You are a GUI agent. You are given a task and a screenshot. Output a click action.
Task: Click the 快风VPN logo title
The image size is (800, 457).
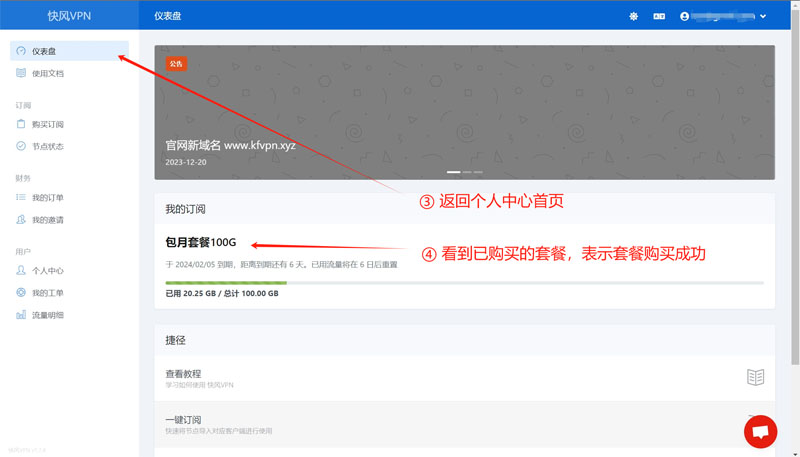69,16
